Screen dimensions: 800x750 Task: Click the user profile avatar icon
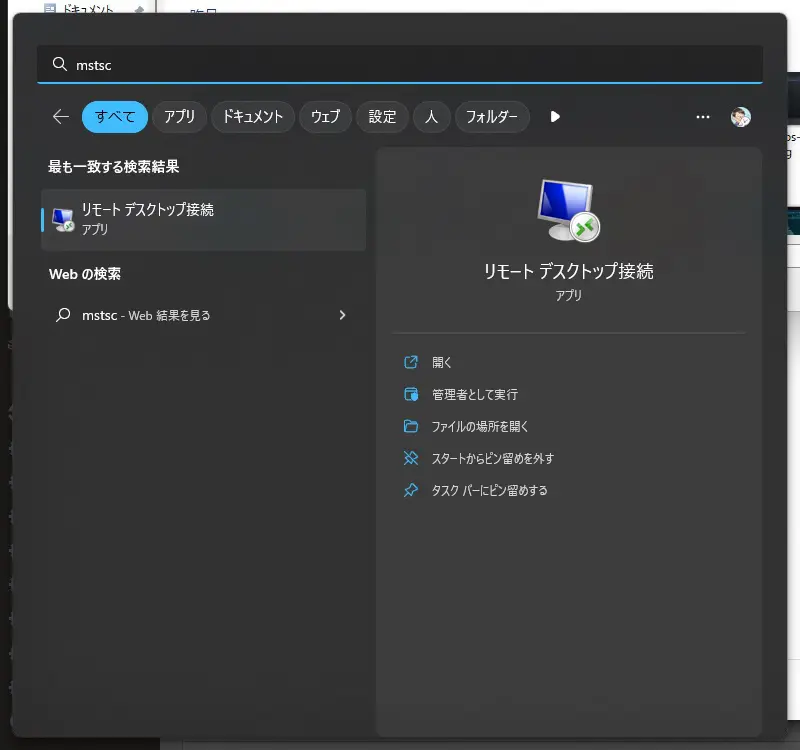pos(740,117)
